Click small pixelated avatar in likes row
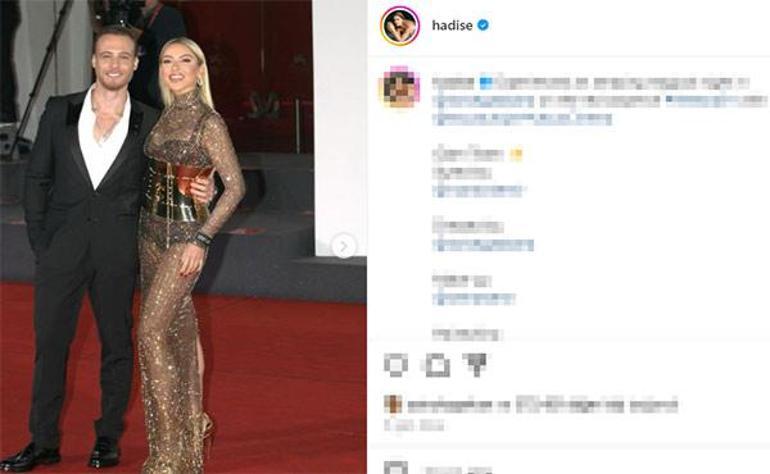 coord(393,405)
